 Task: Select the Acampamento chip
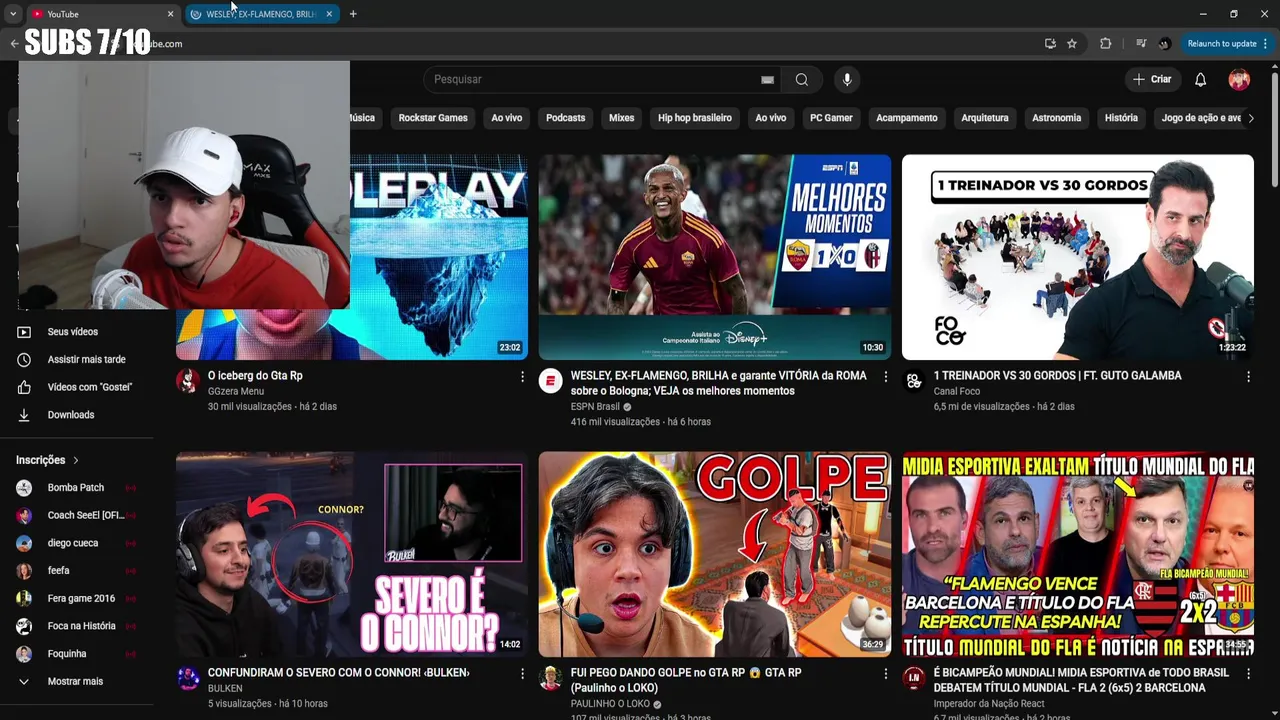(x=907, y=118)
